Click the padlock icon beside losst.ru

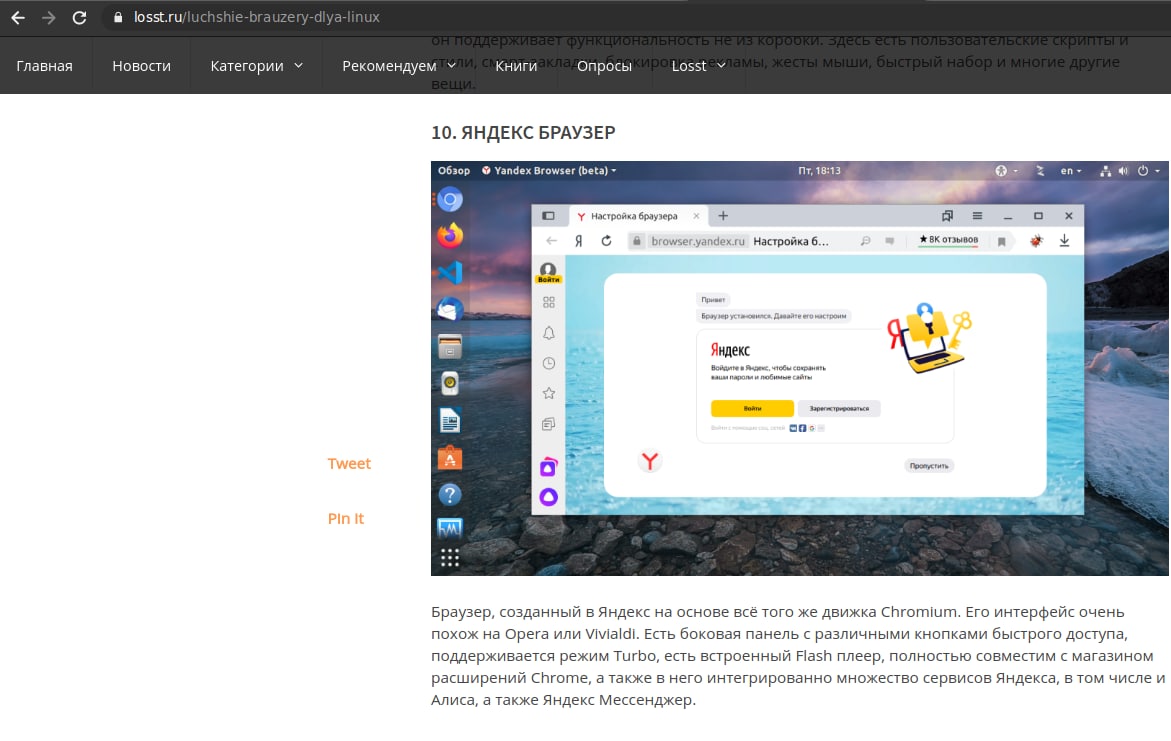pos(117,17)
